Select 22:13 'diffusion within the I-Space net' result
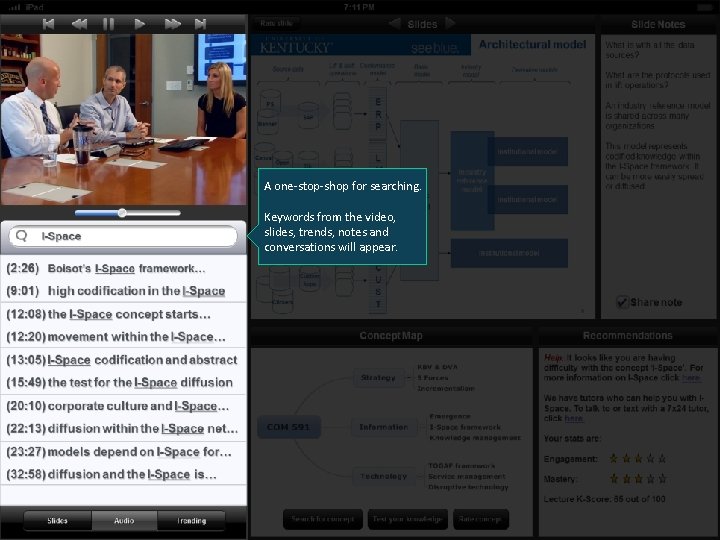The image size is (720, 540). (123, 429)
